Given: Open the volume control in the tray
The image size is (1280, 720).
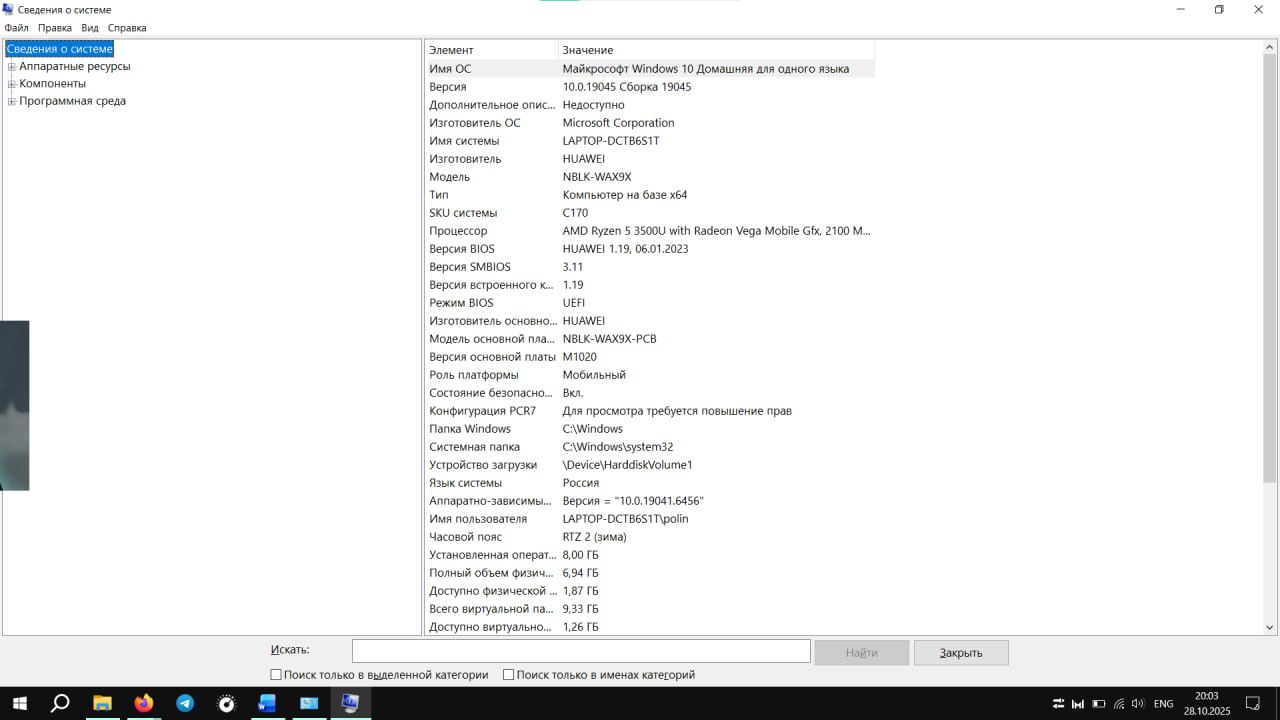Looking at the screenshot, I should [x=1137, y=704].
